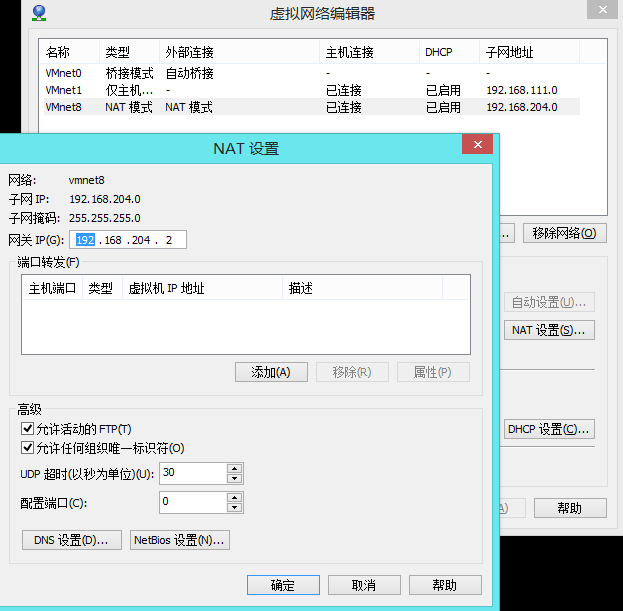
Task: Decrease 配置端口 value with down arrow
Action: coord(234,507)
